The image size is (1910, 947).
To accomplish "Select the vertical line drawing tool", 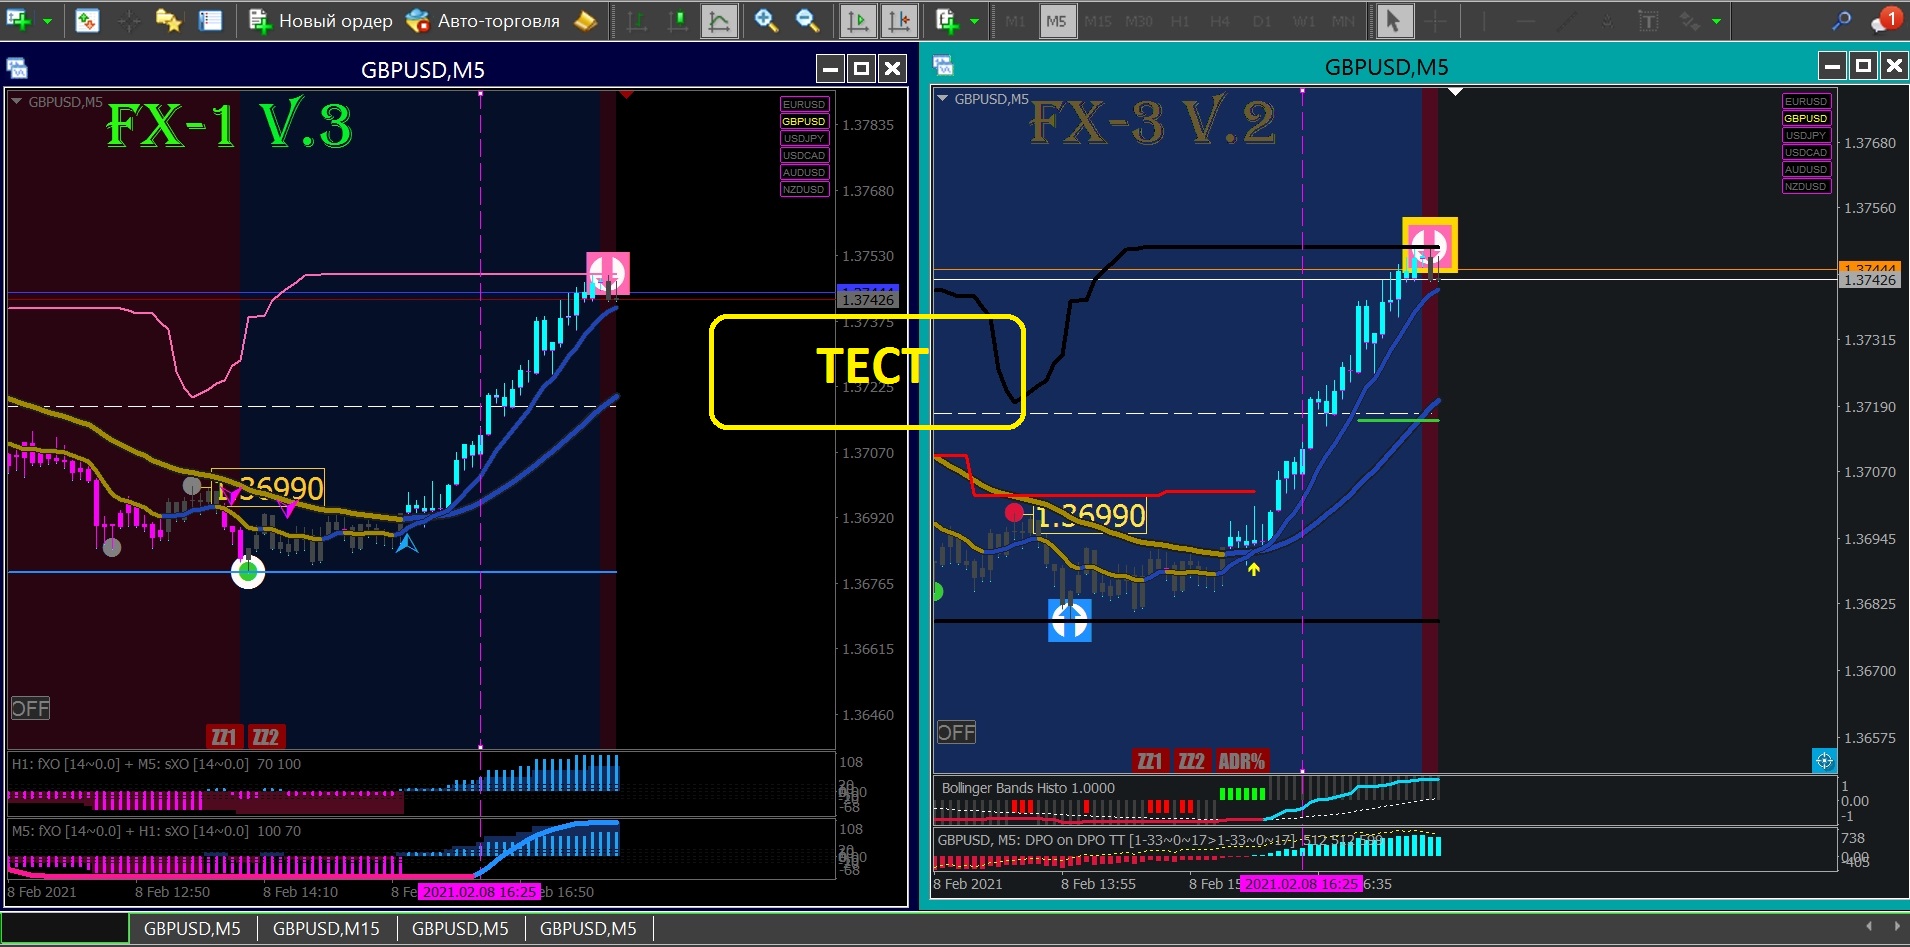I will (1484, 20).
